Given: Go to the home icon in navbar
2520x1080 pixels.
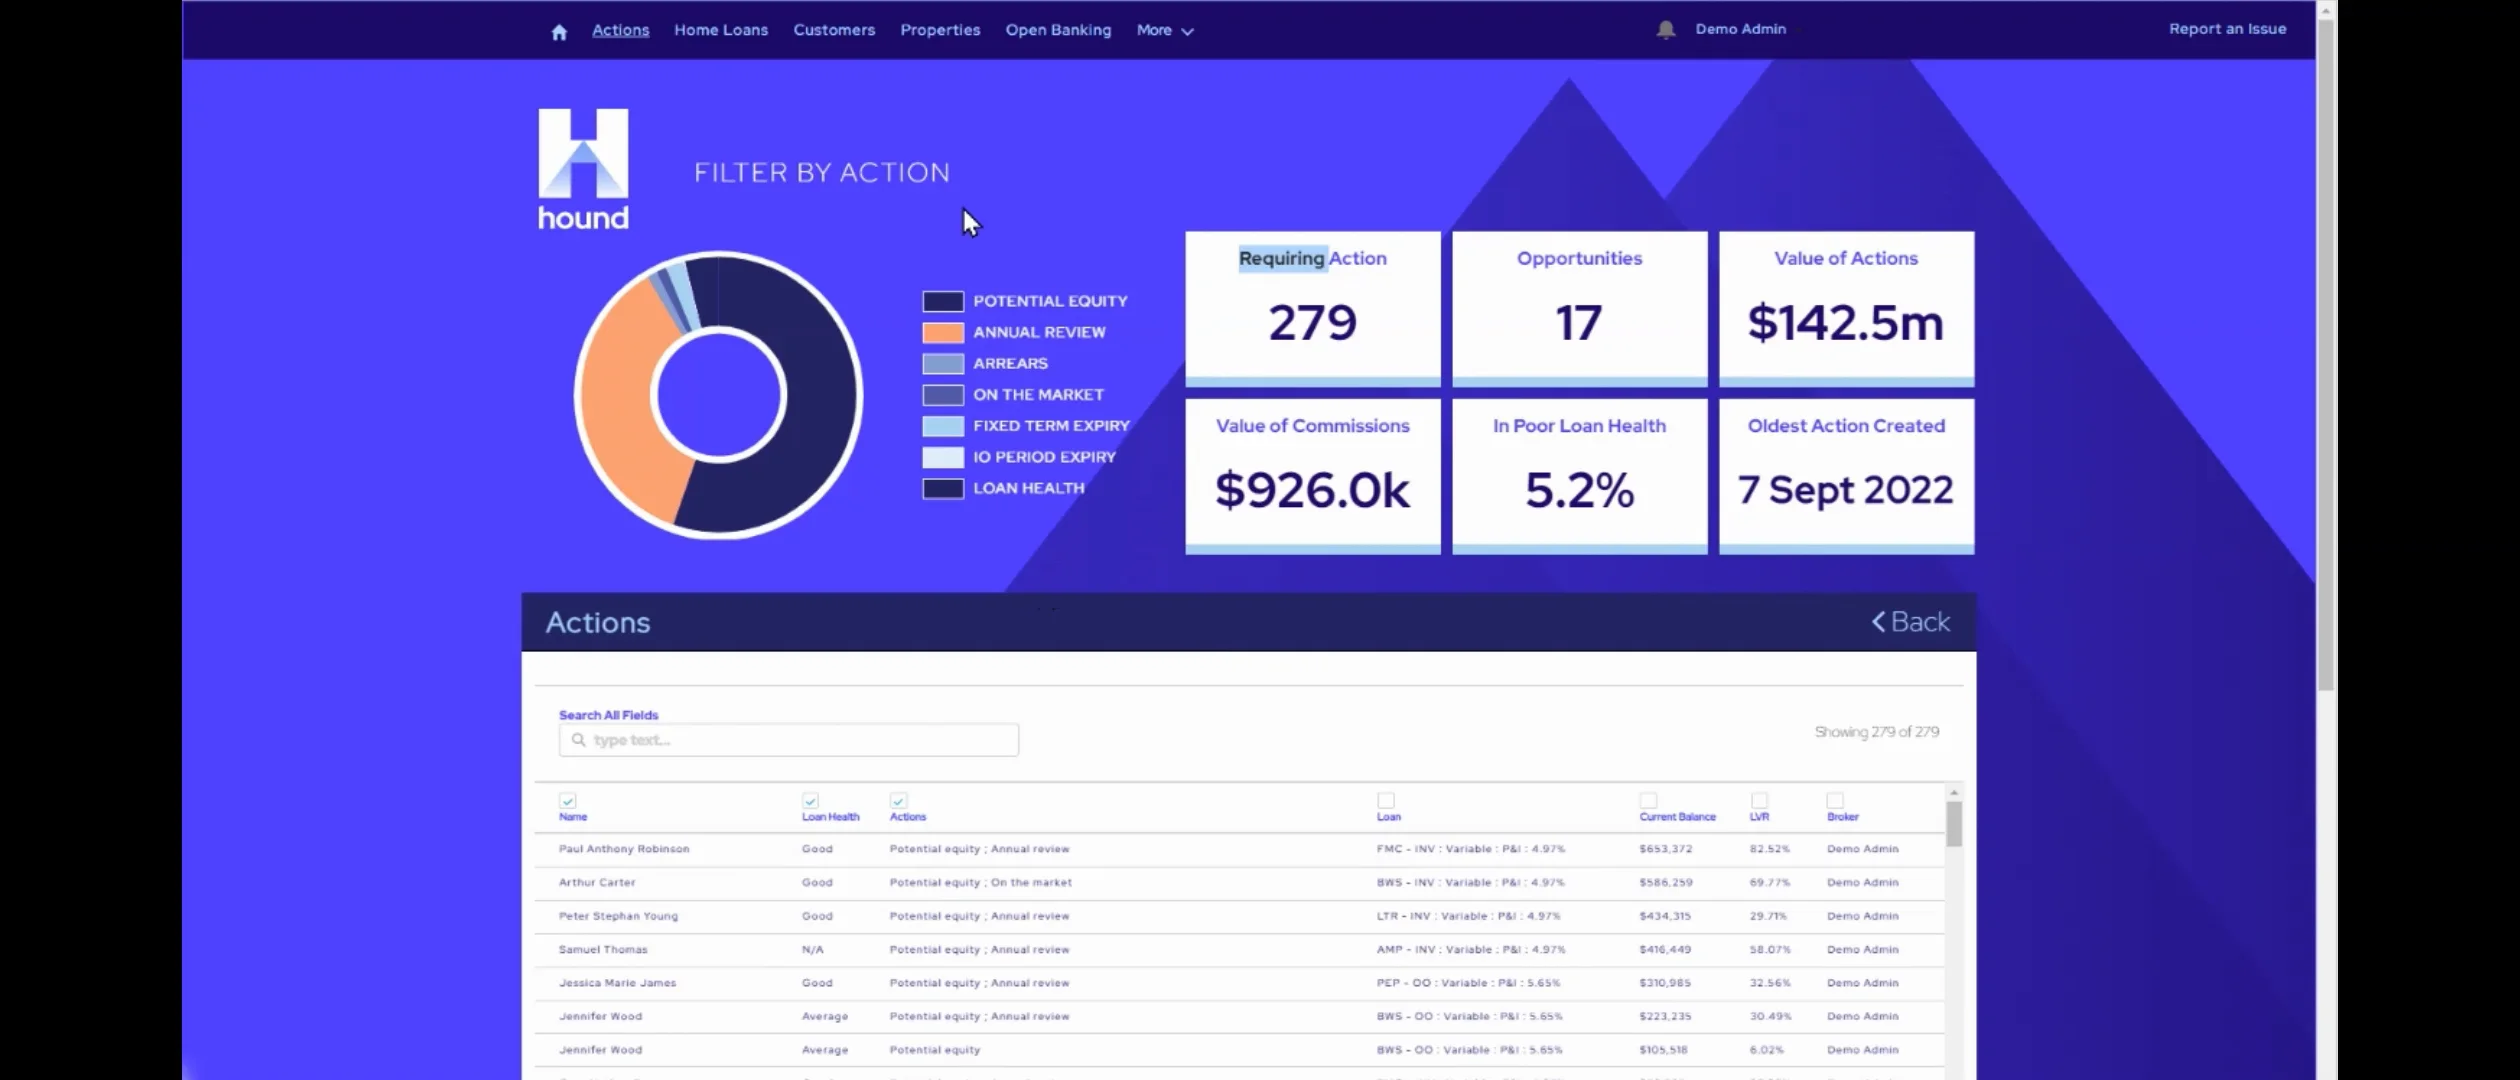Looking at the screenshot, I should coord(559,32).
